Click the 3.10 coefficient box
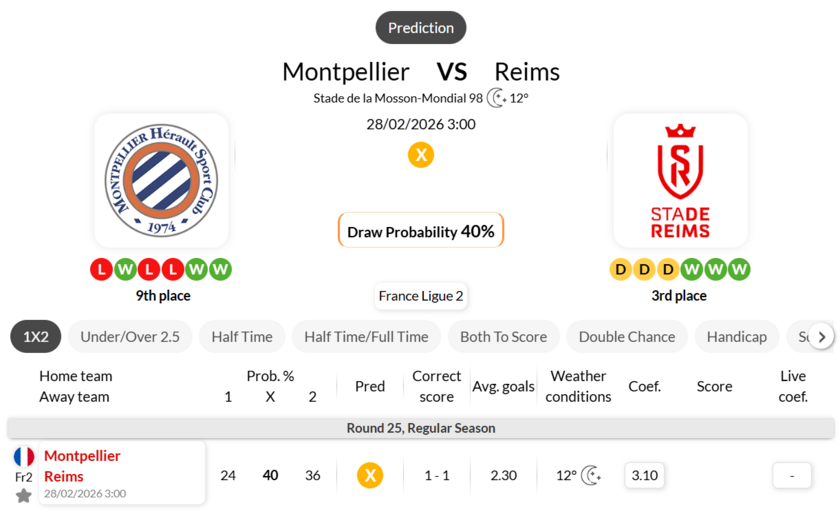Image resolution: width=840 pixels, height=518 pixels. [x=645, y=476]
